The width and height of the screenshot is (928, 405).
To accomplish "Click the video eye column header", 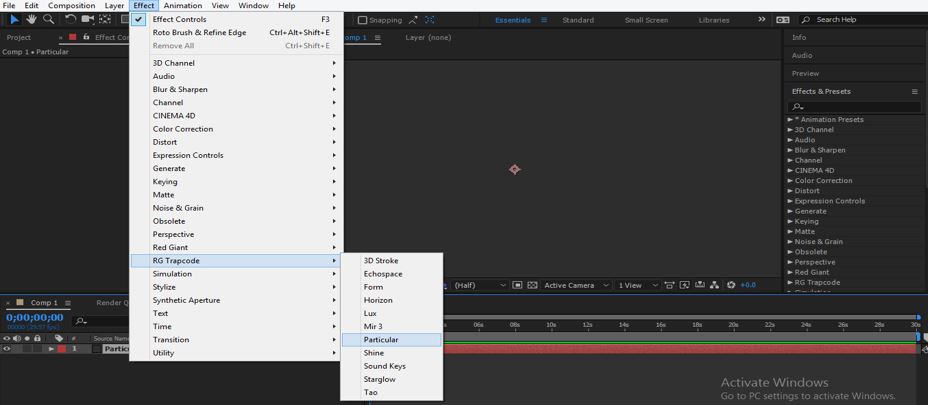I will pos(7,339).
